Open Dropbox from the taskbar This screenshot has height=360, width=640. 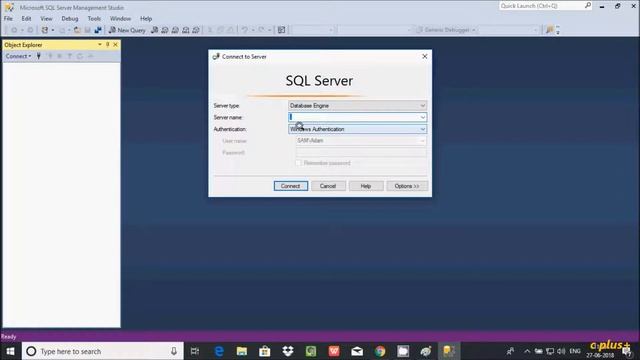tap(288, 351)
